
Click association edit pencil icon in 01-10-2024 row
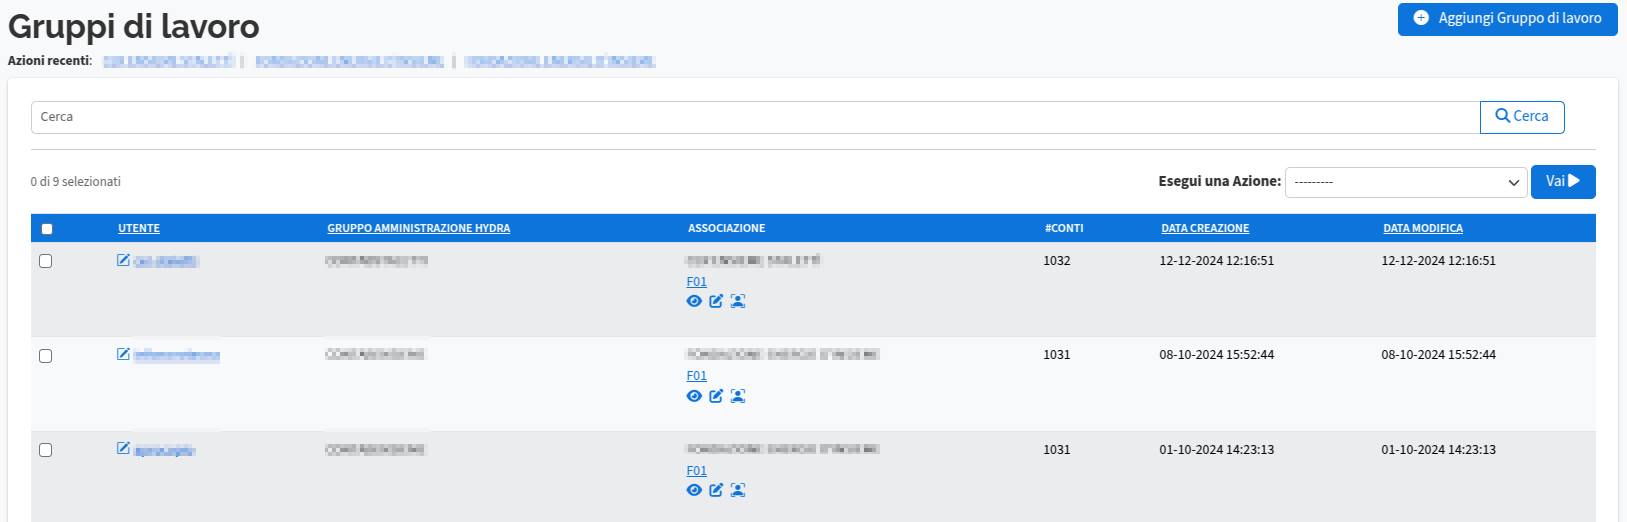(x=716, y=490)
